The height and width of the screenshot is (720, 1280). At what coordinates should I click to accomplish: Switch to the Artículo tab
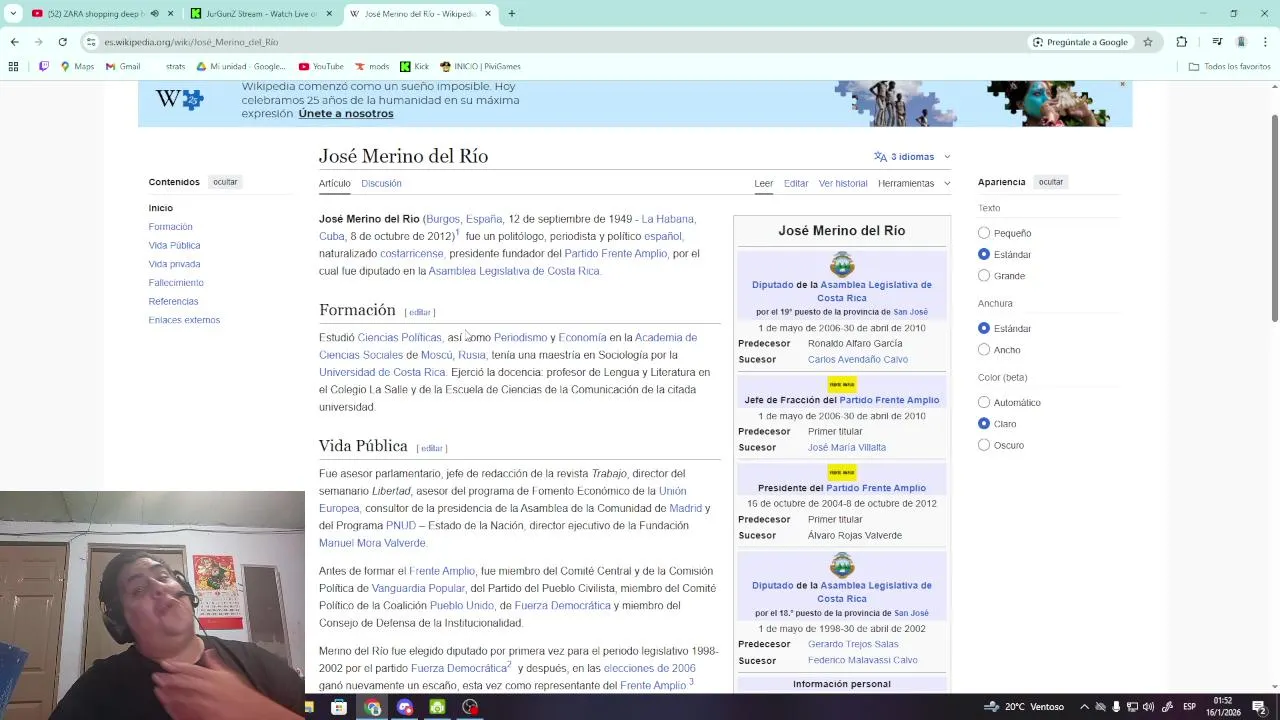pyautogui.click(x=334, y=183)
